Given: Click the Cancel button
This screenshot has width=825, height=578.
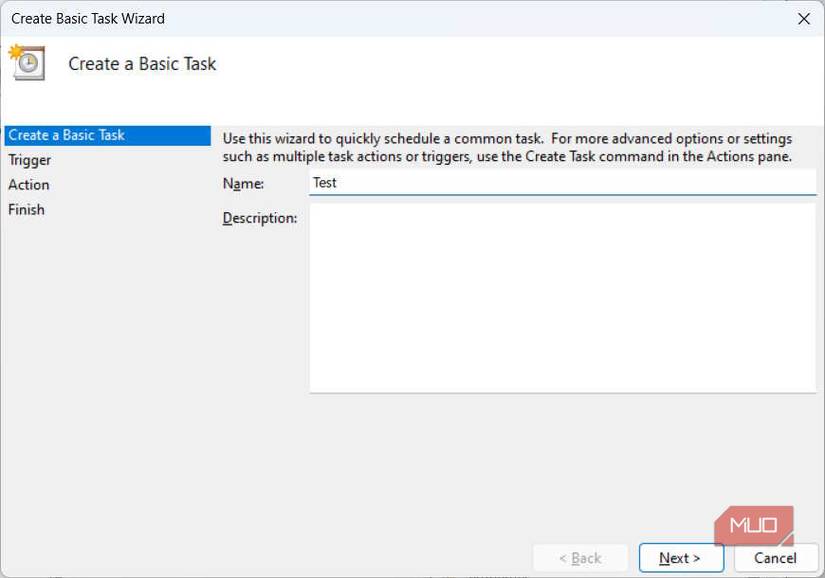Looking at the screenshot, I should [x=777, y=558].
